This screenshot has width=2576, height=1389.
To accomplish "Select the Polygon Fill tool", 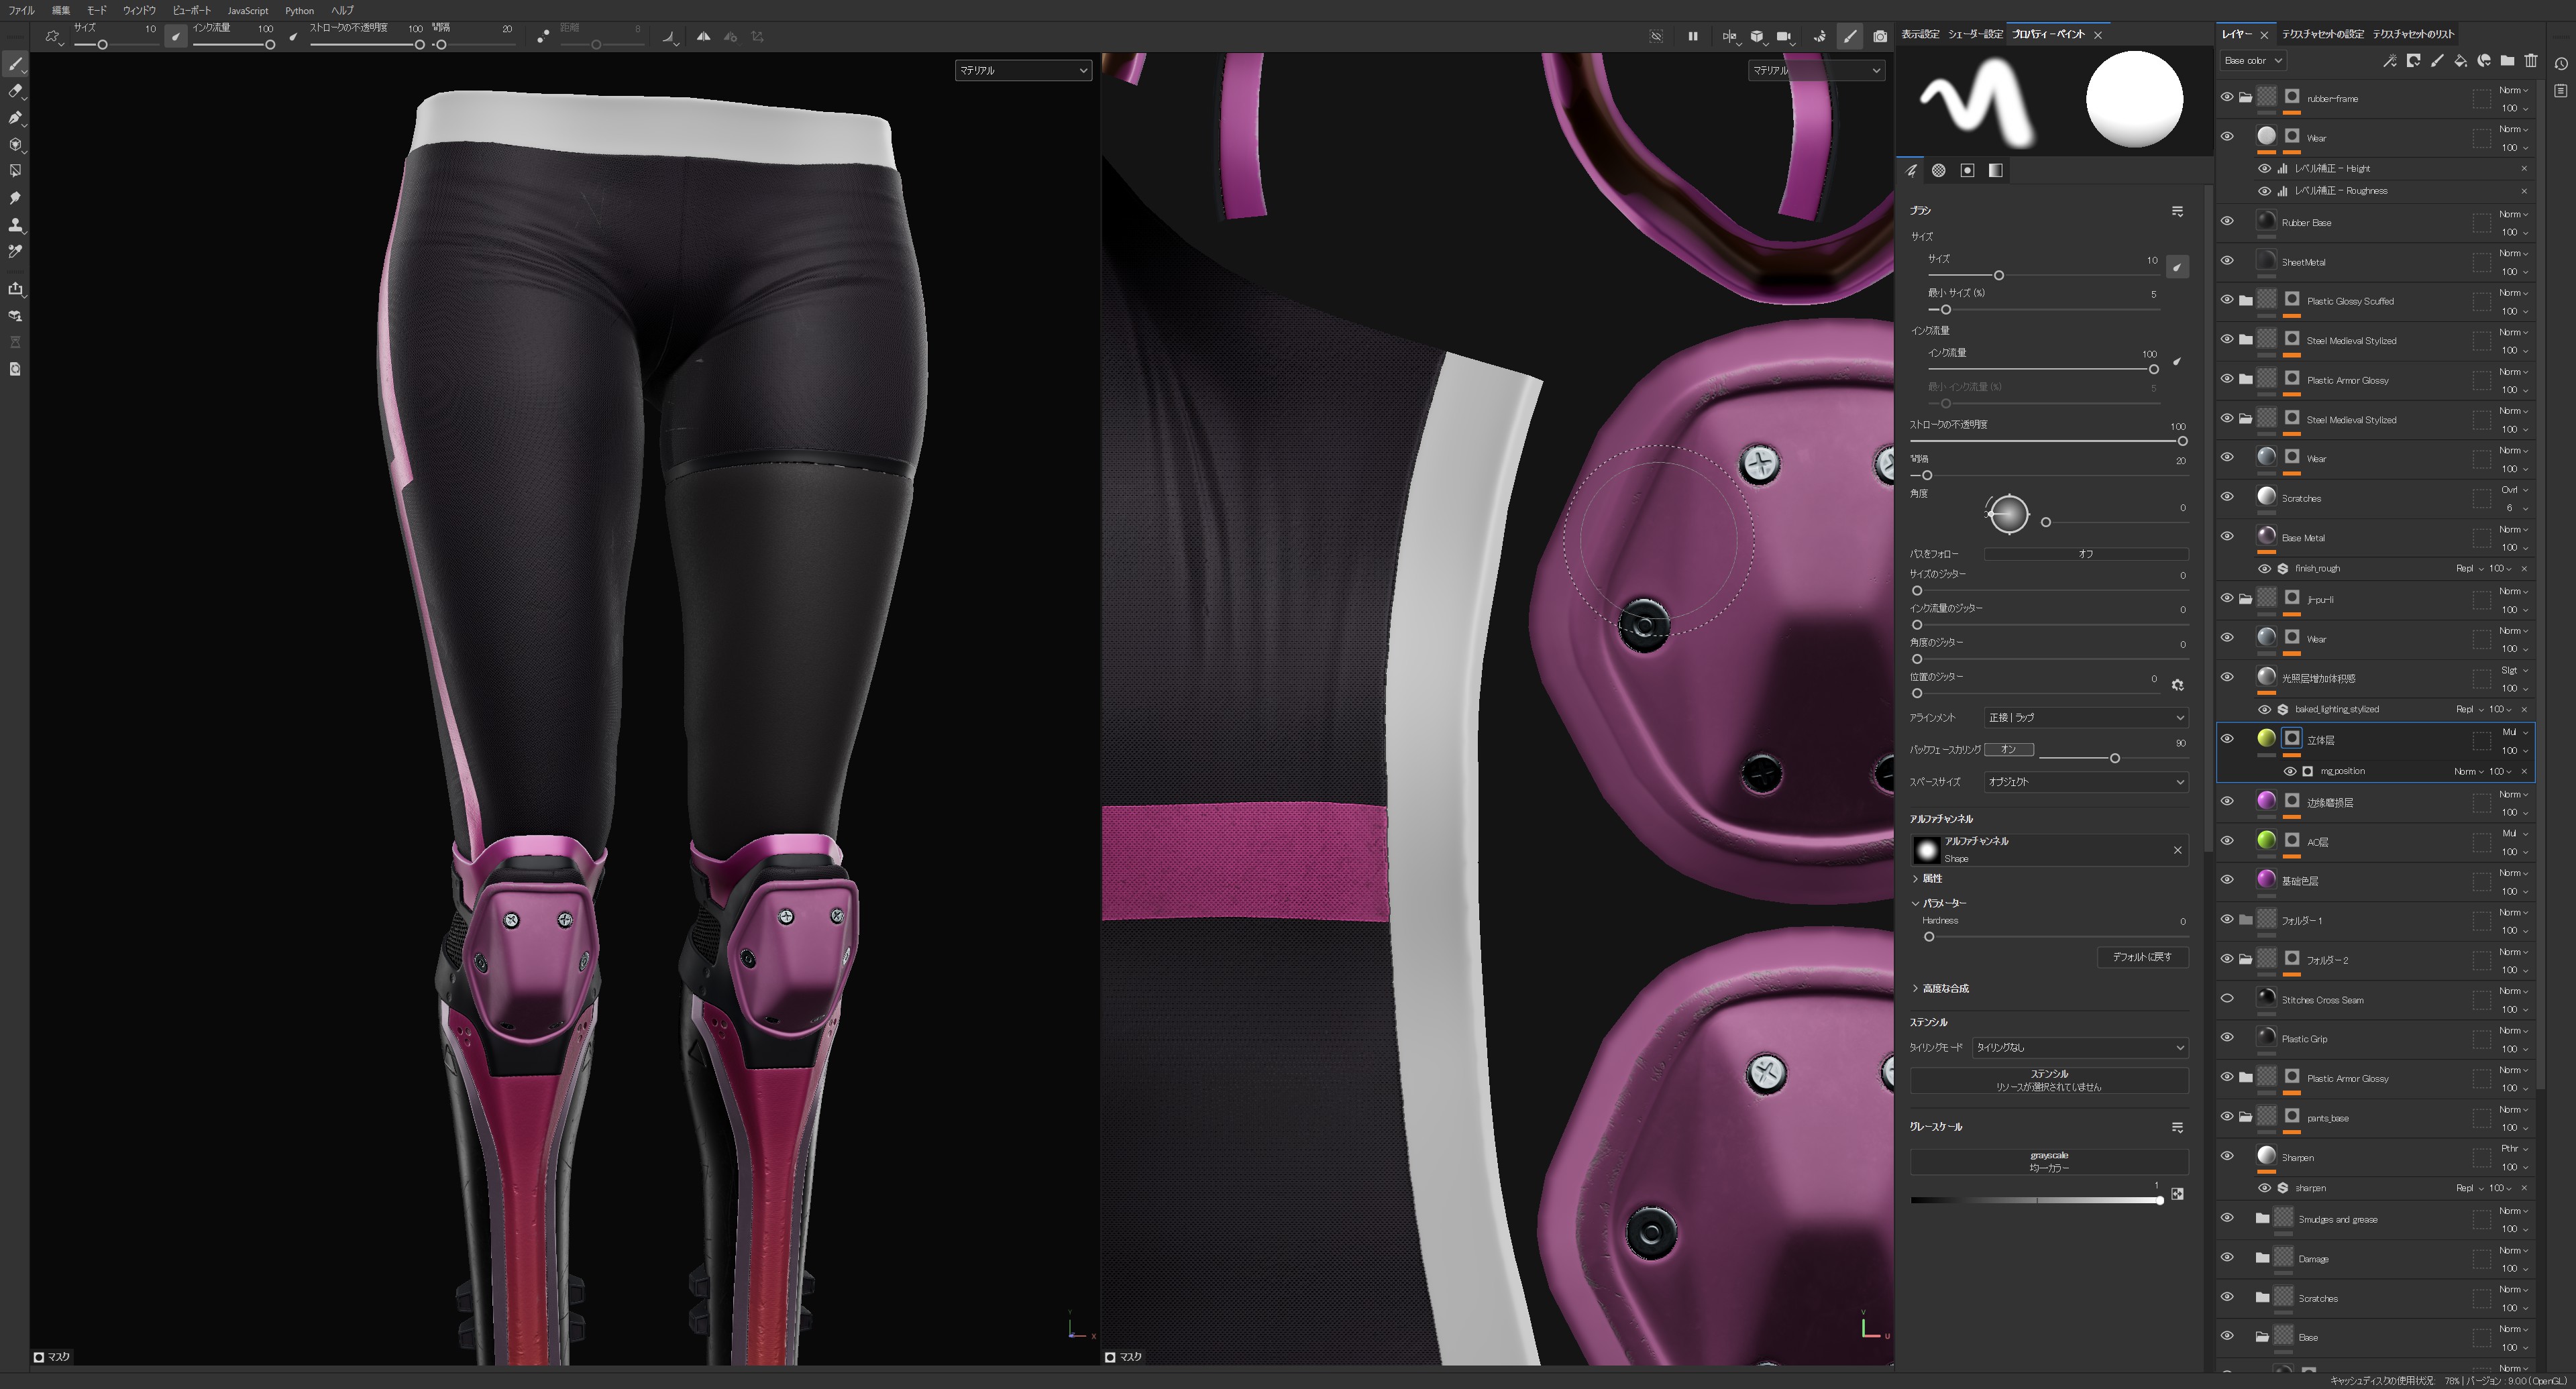I will point(15,171).
